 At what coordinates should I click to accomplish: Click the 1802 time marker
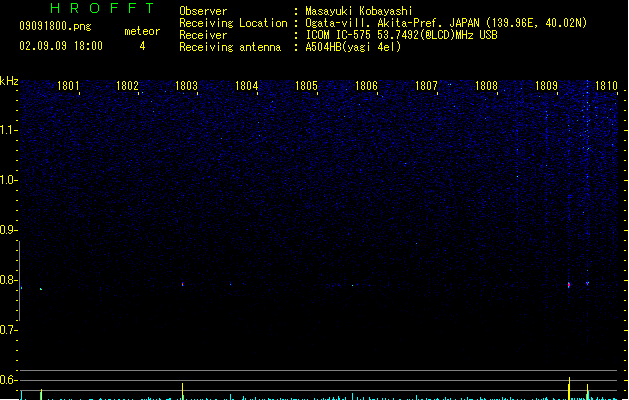(127, 86)
